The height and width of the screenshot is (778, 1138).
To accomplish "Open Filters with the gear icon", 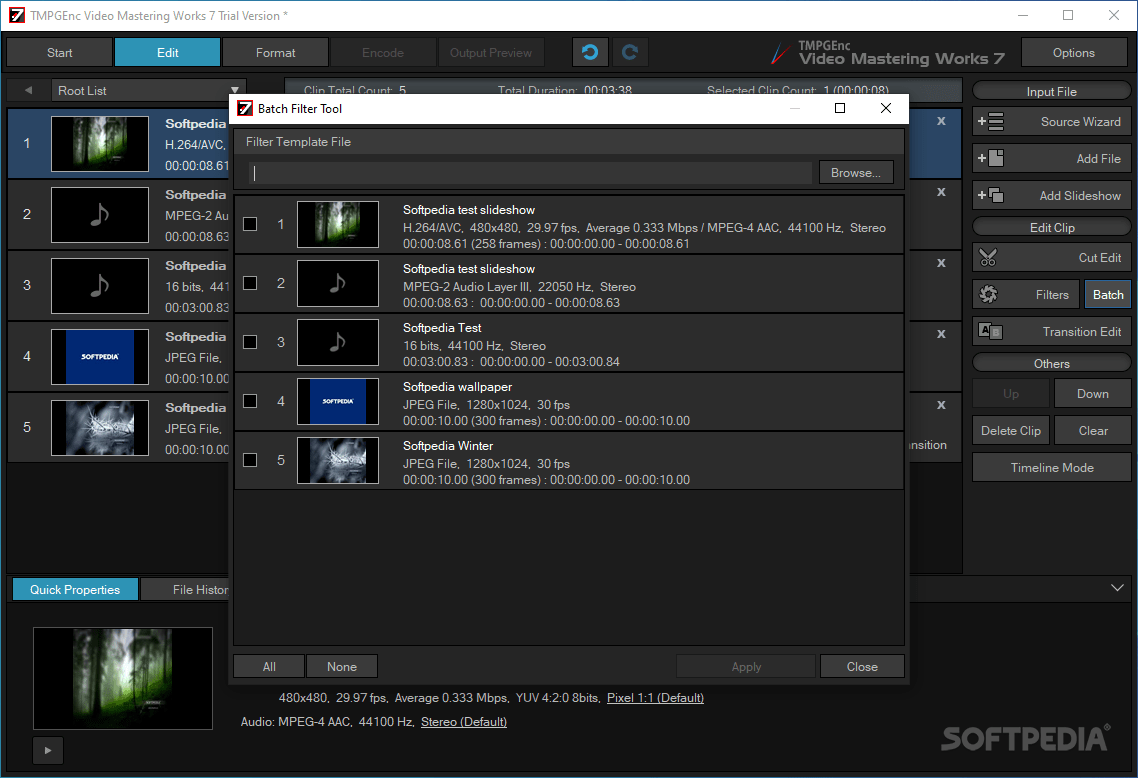I will click(x=1026, y=295).
